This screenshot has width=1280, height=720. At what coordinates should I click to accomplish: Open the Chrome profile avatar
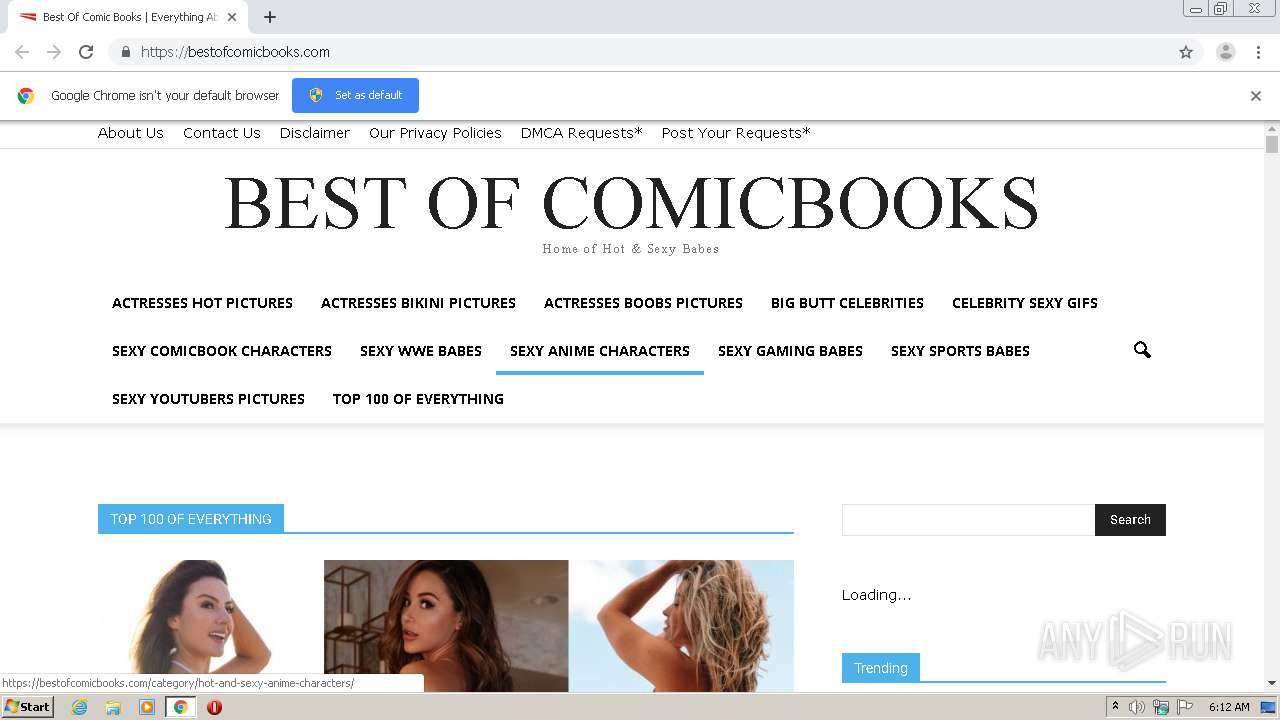click(x=1226, y=52)
